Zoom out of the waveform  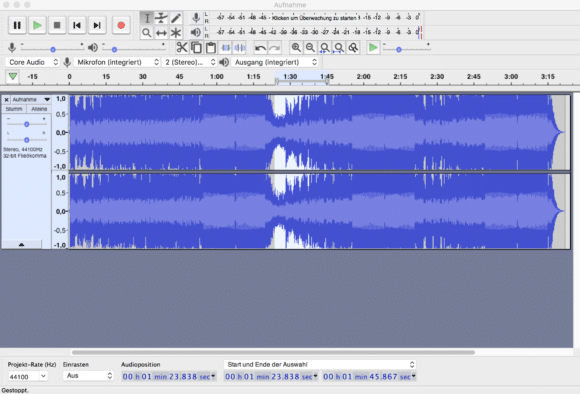tap(310, 47)
